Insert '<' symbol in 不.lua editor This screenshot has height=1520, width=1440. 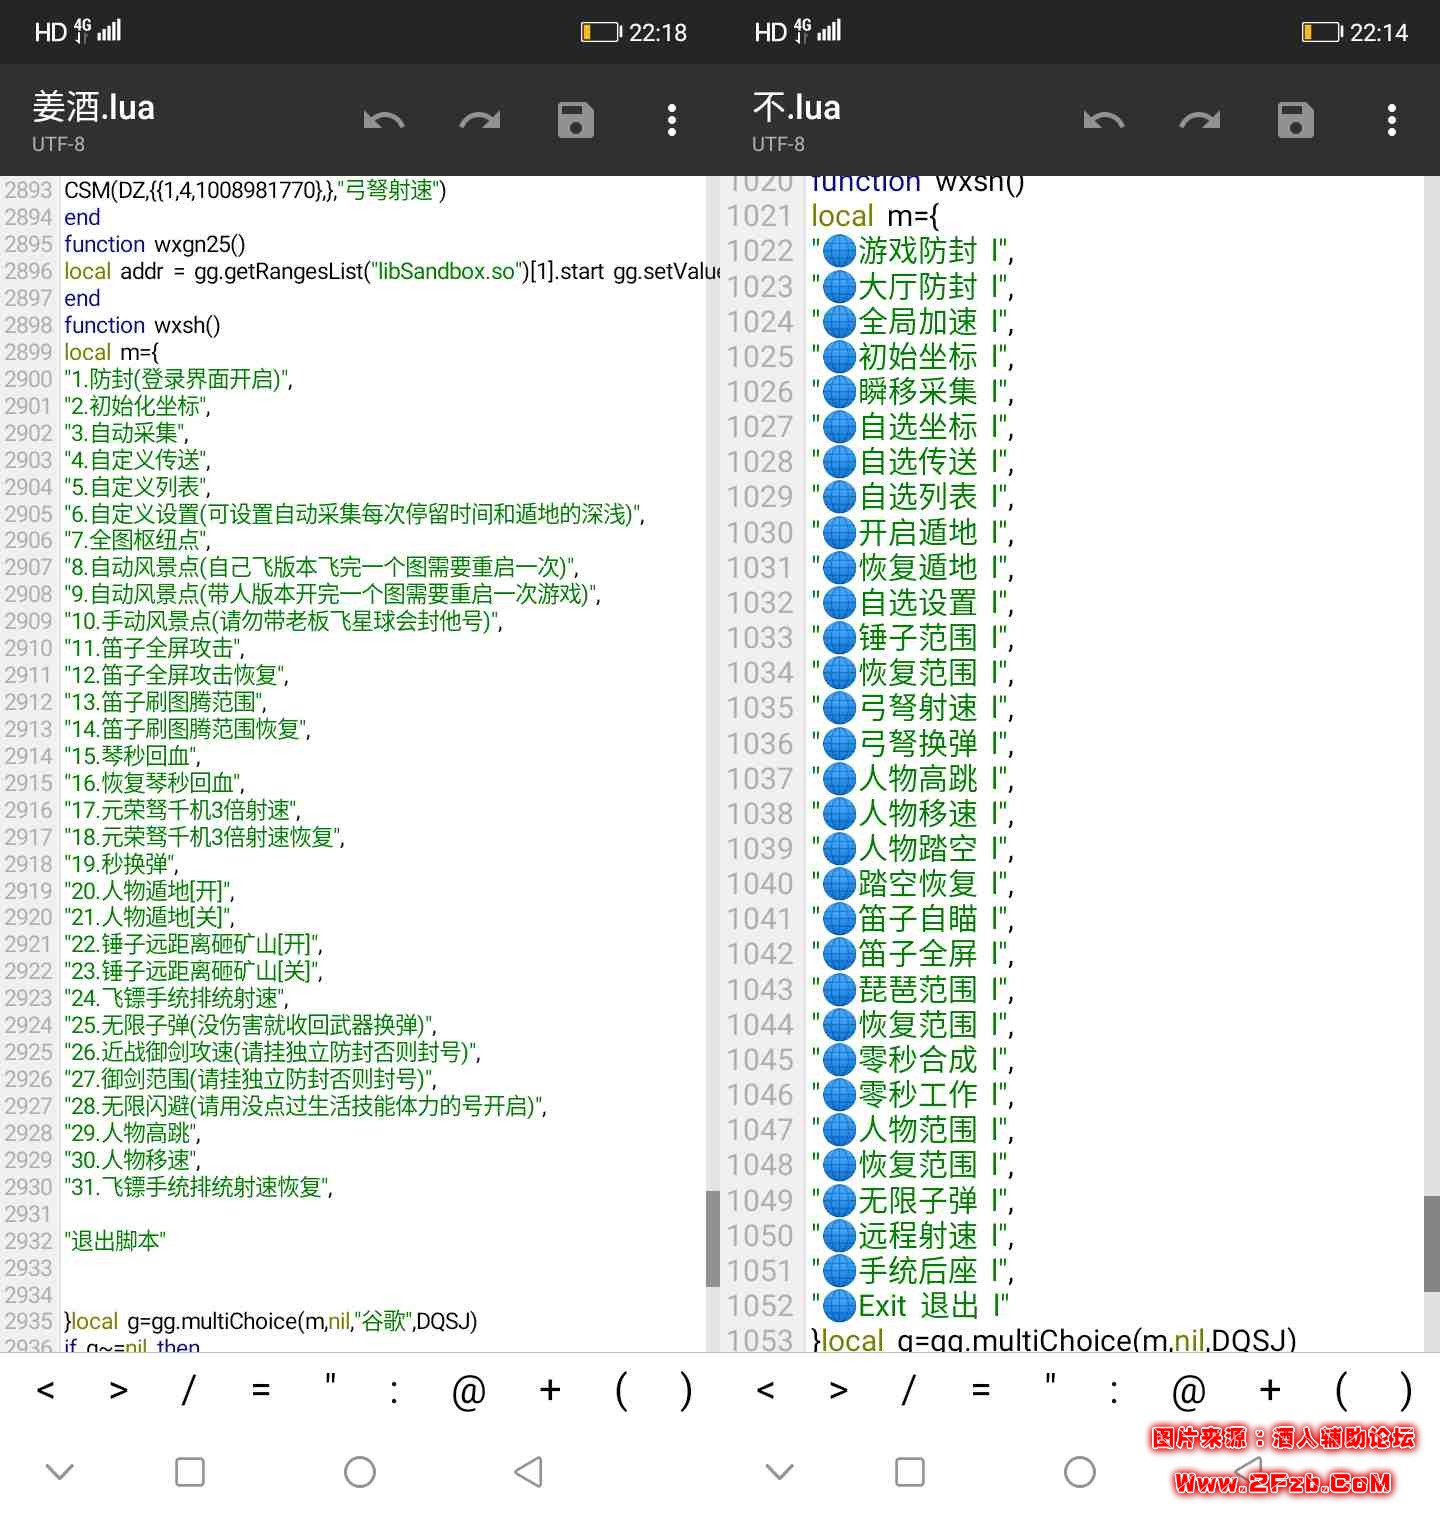[x=765, y=1389]
